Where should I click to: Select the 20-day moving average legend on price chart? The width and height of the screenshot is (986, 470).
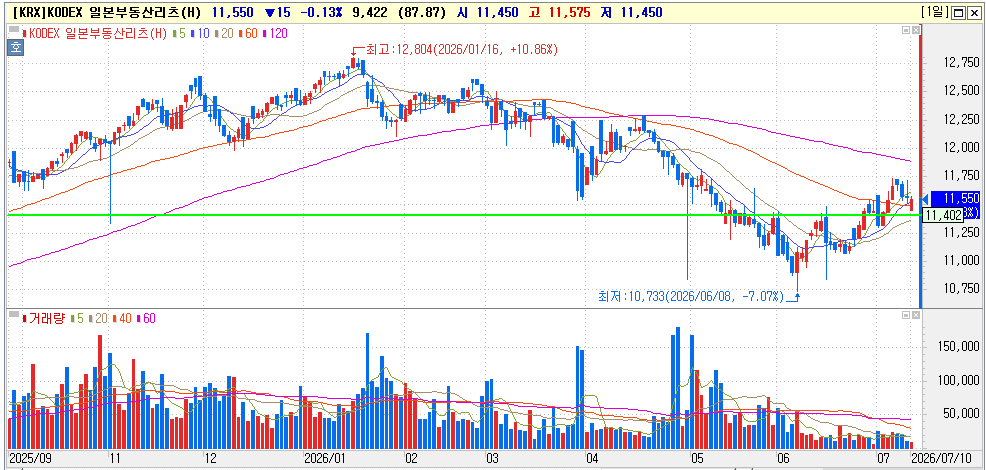tap(224, 33)
